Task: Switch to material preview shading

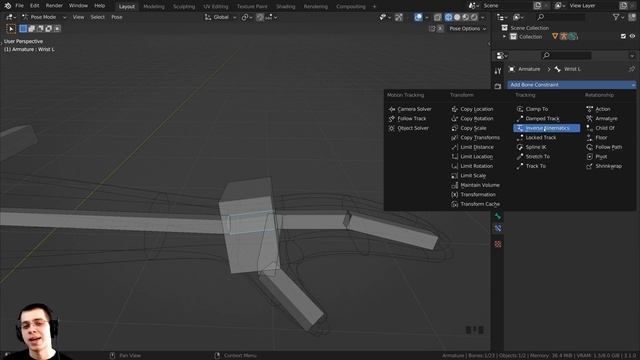Action: pyautogui.click(x=466, y=17)
